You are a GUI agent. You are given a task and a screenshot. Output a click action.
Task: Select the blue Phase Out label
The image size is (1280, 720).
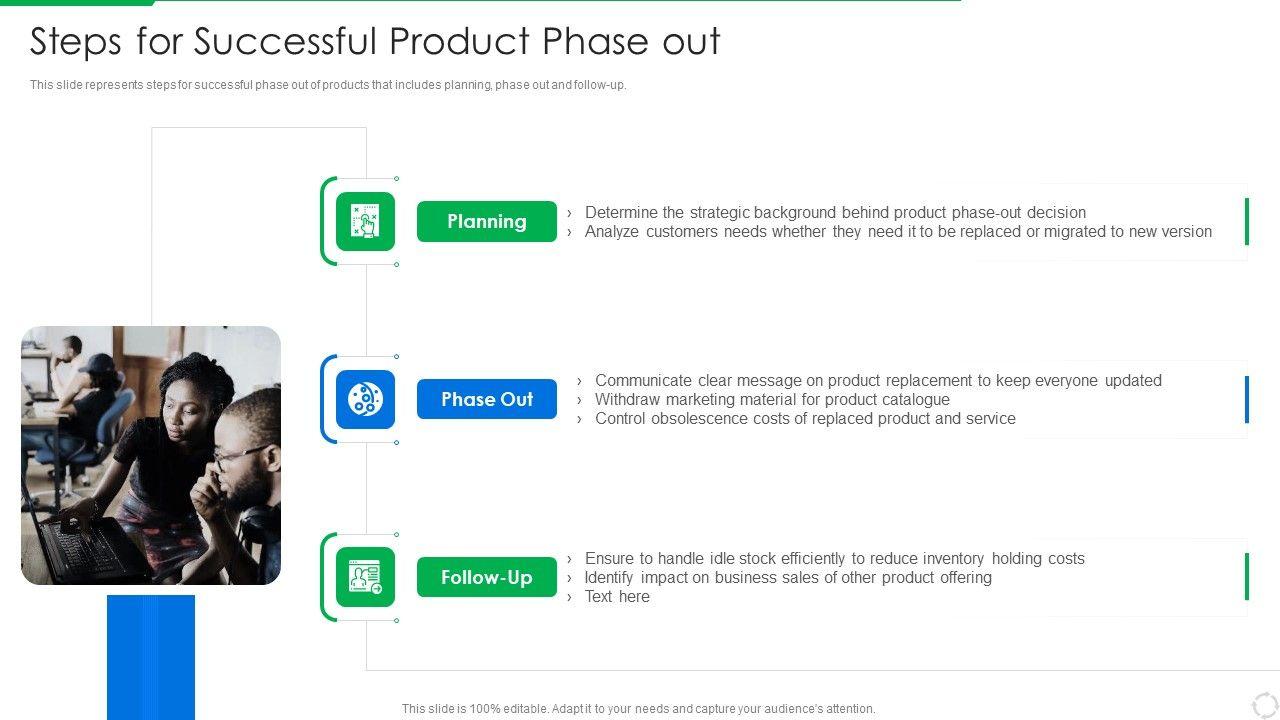(487, 399)
